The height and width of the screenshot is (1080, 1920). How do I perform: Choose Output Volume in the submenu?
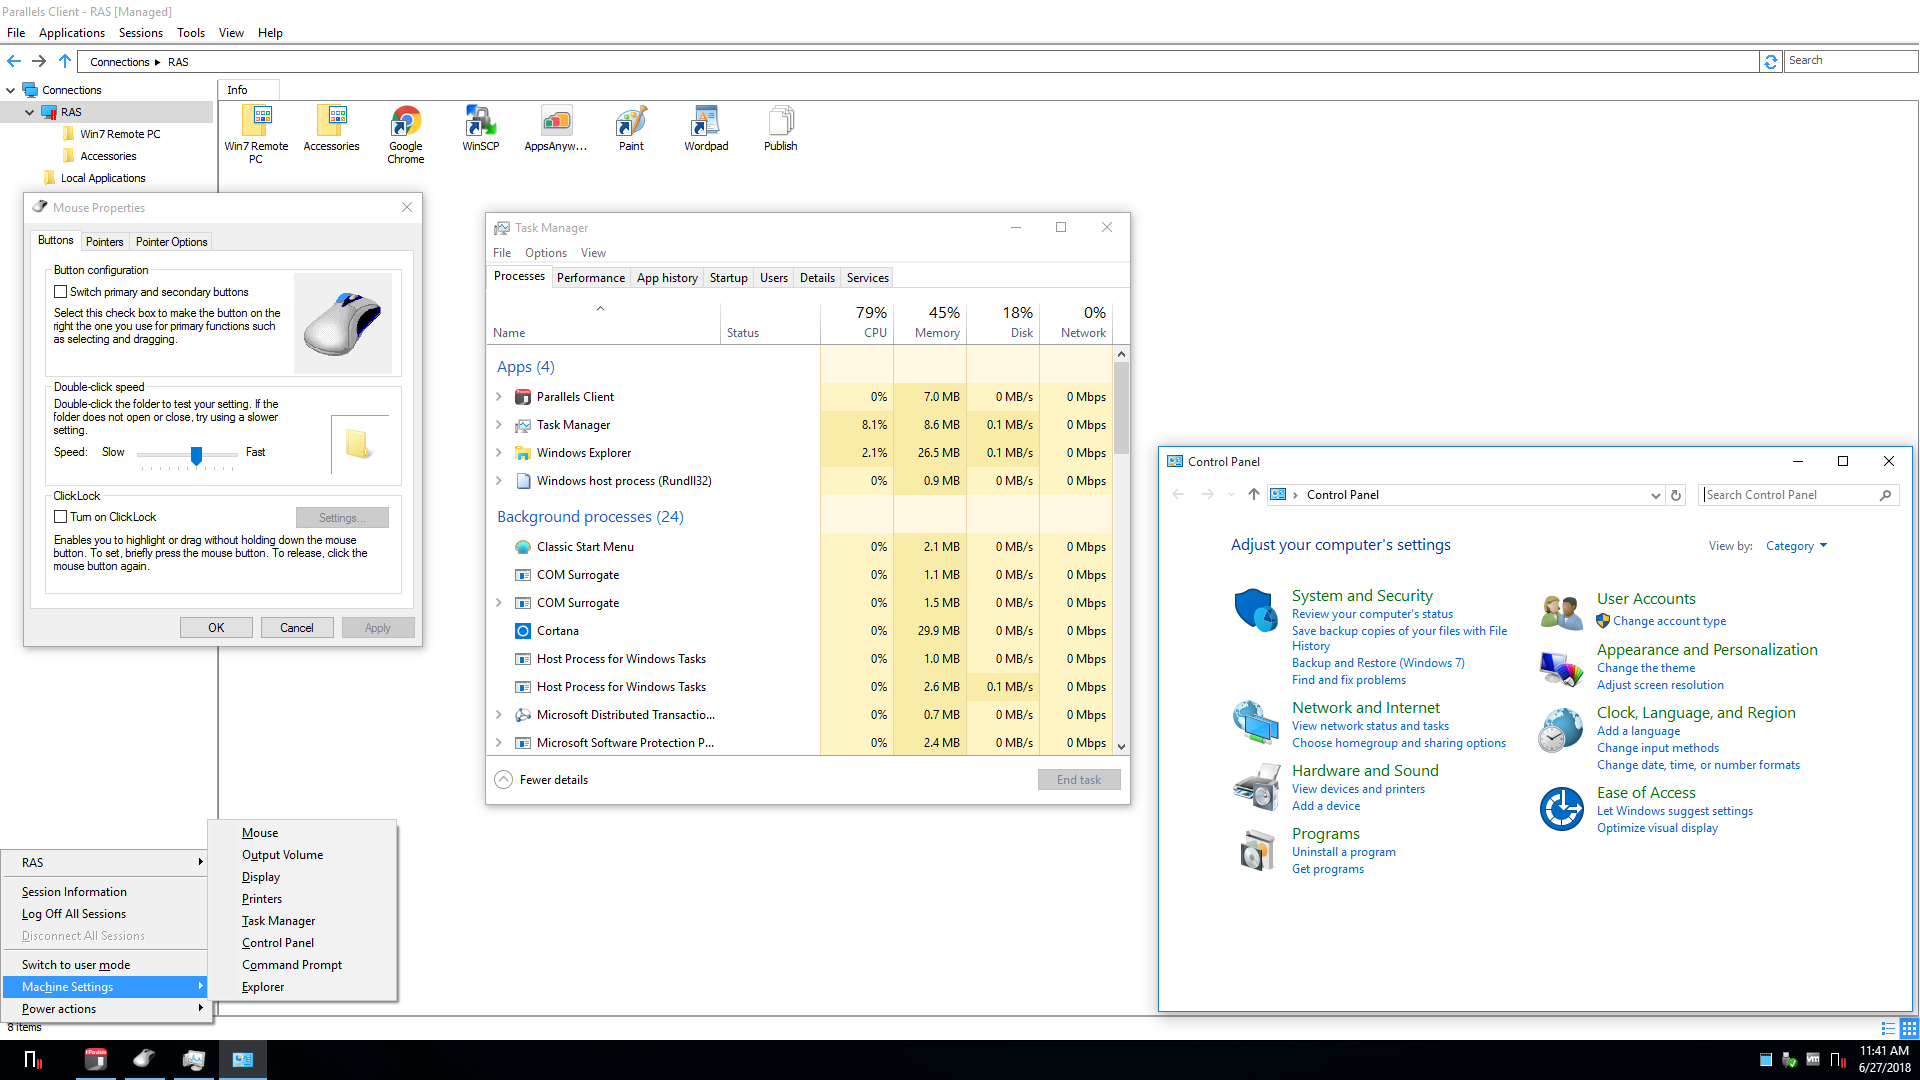tap(283, 855)
